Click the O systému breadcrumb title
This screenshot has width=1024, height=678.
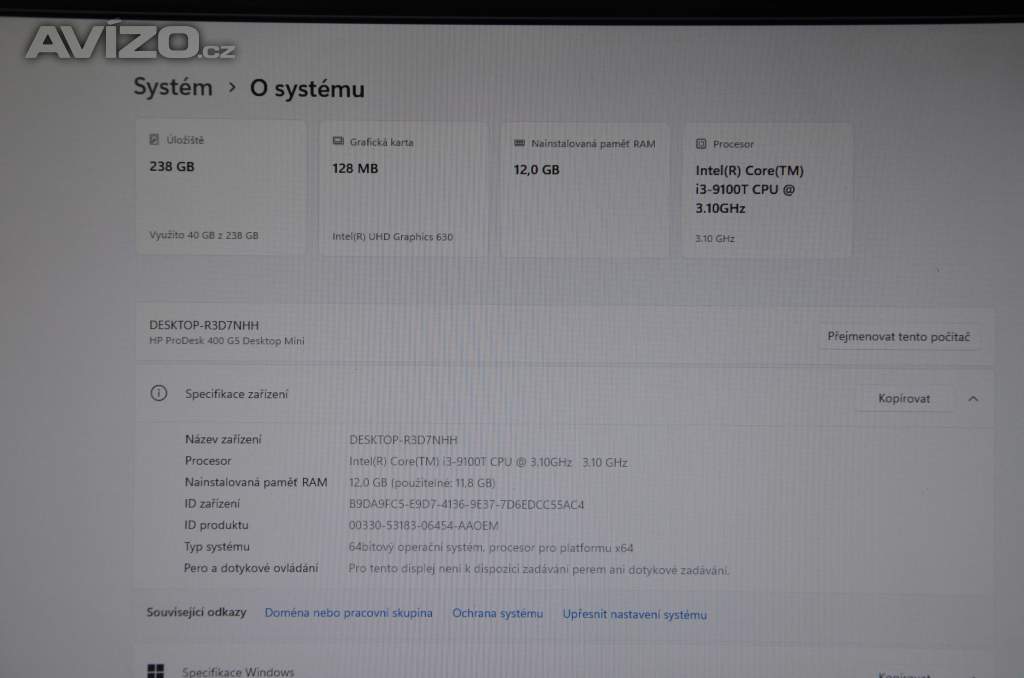point(307,89)
